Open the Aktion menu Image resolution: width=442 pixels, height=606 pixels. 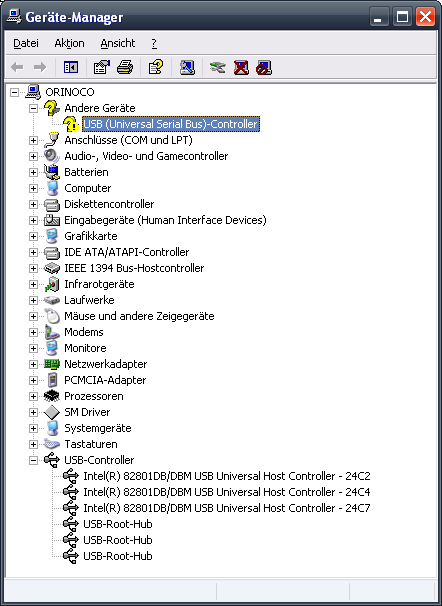click(69, 43)
